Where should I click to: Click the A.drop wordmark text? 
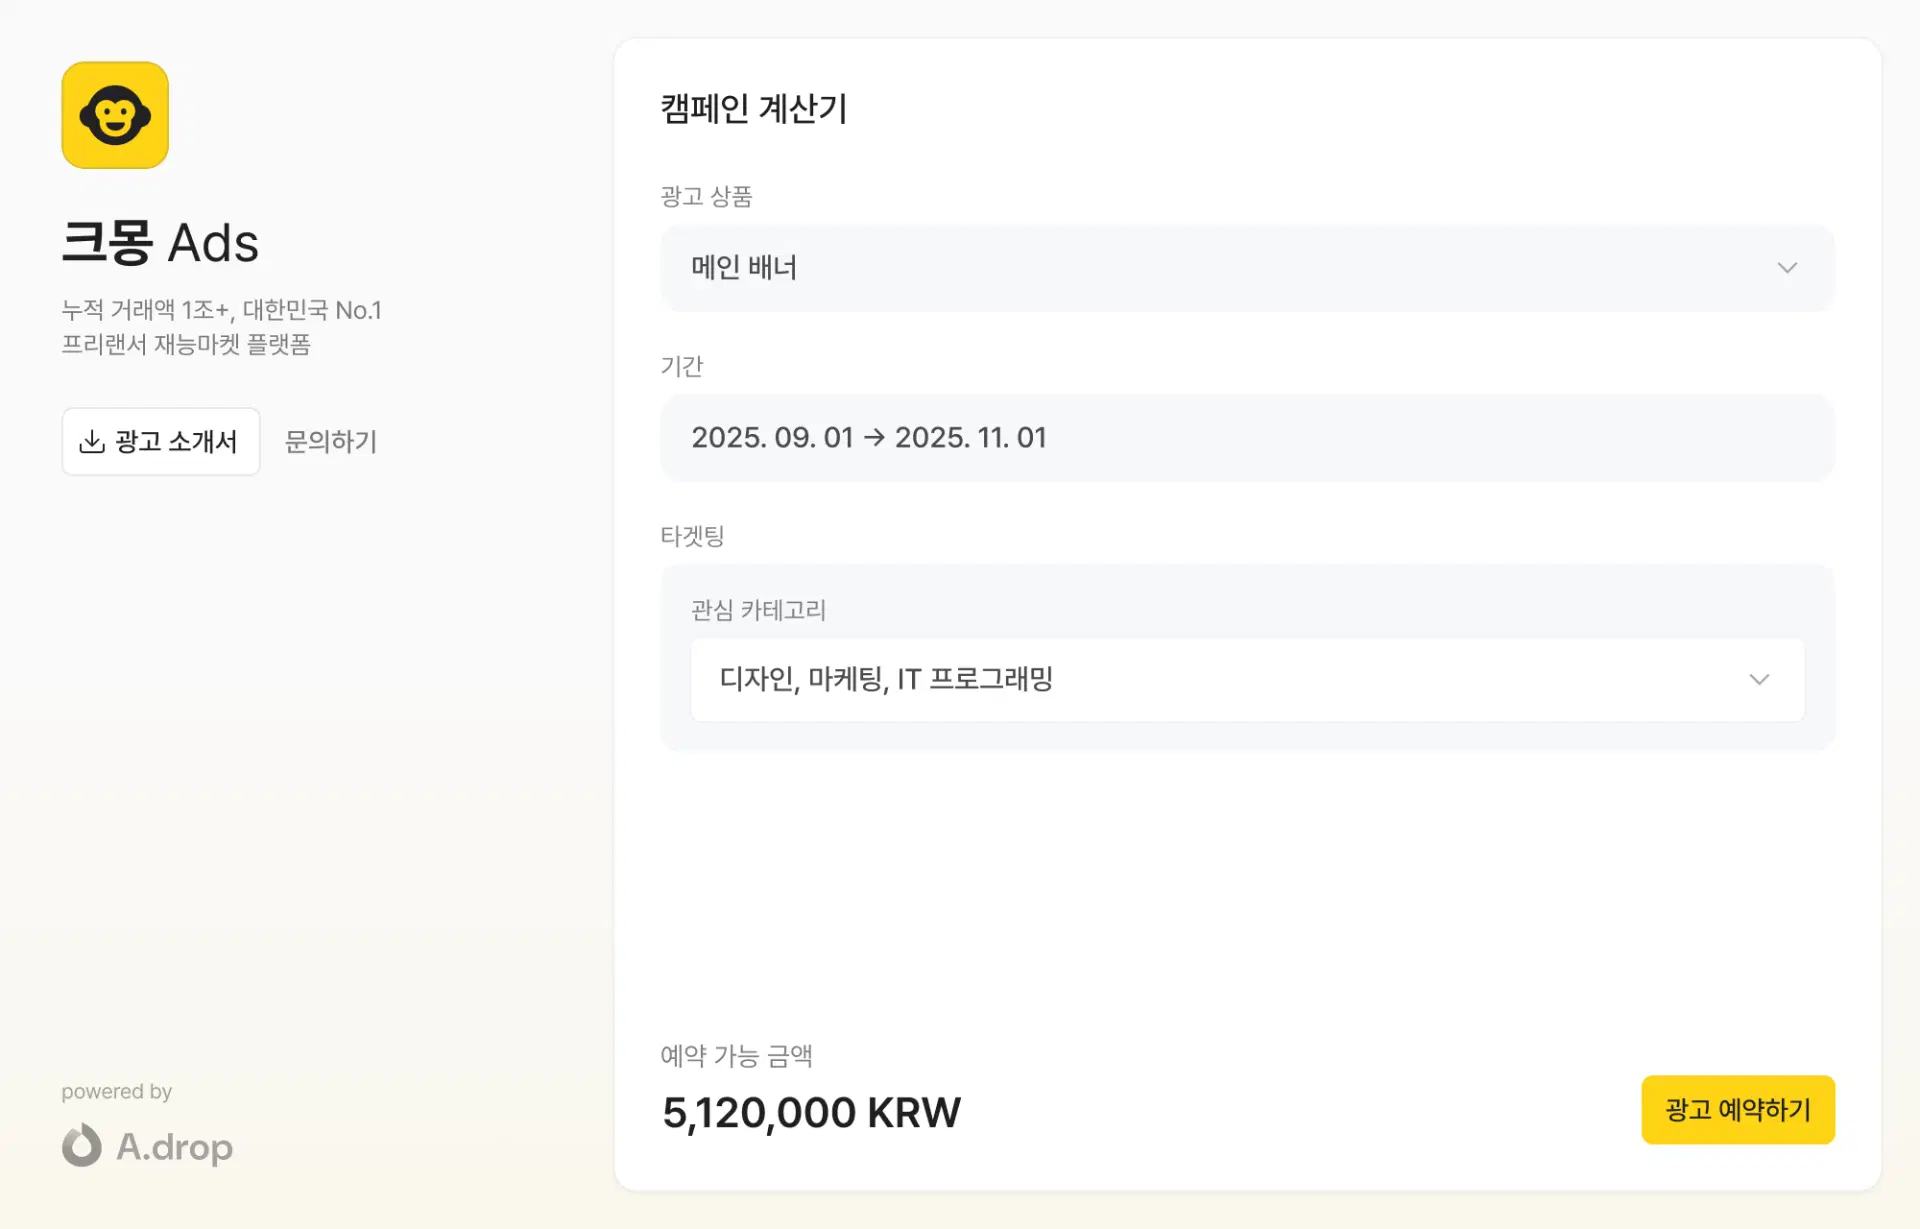[175, 1147]
